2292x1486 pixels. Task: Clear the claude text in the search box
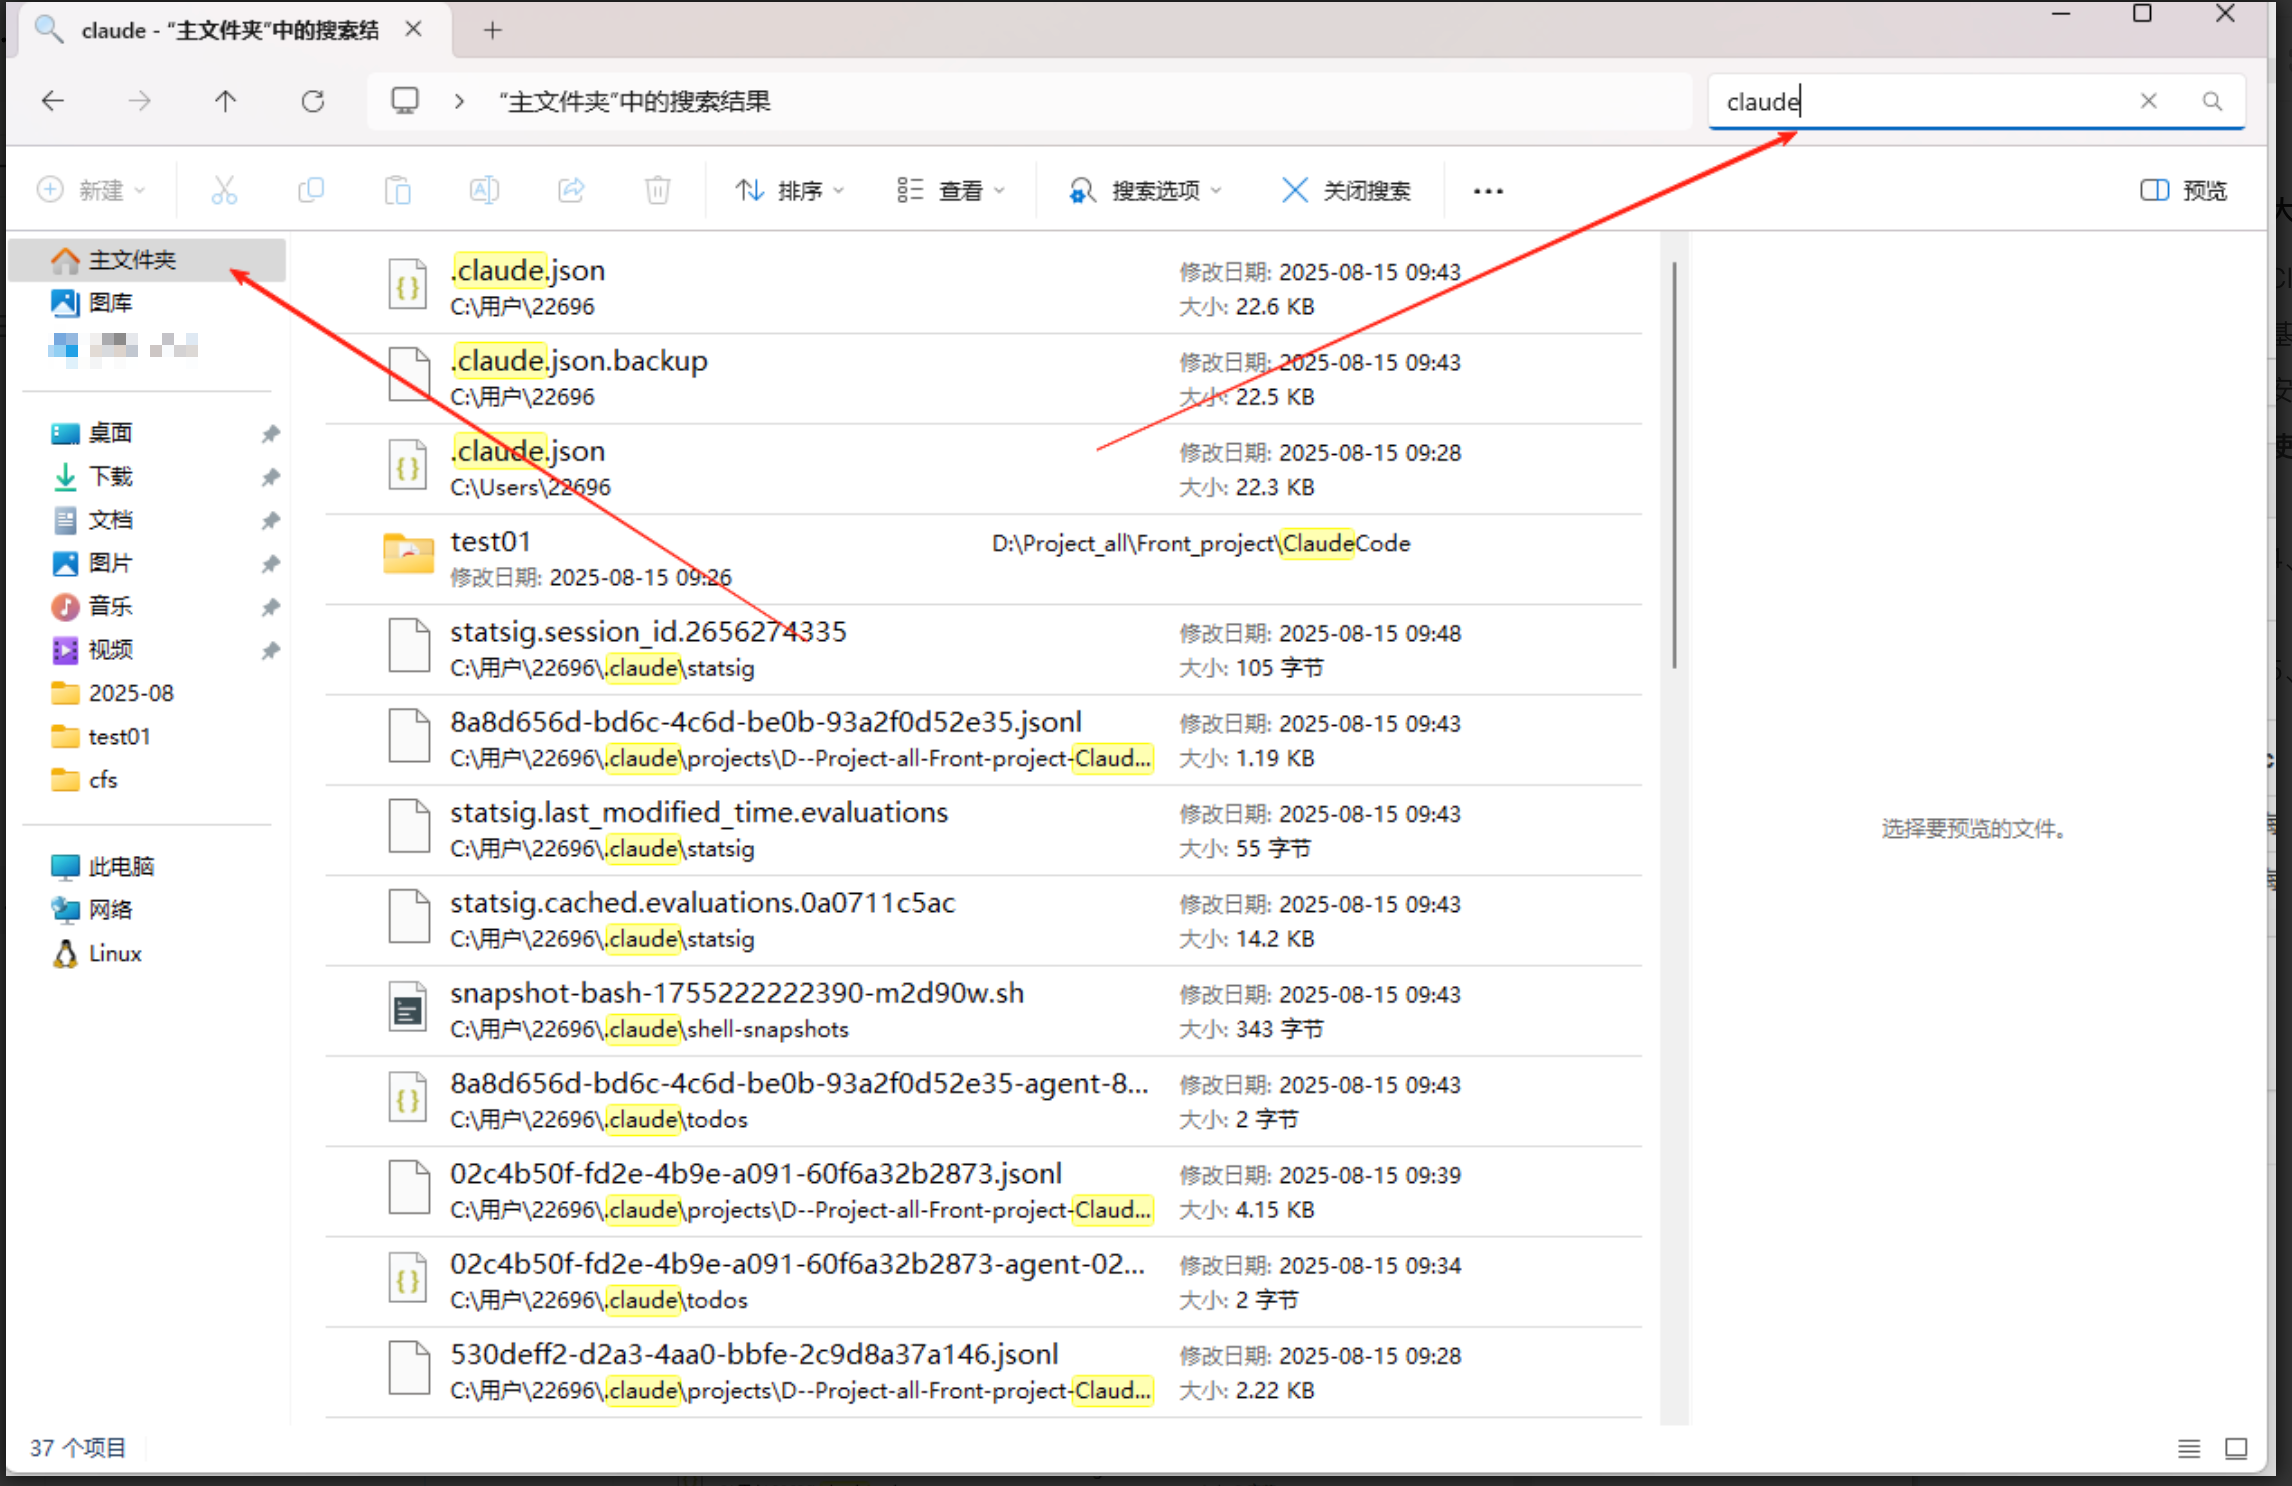(x=2150, y=100)
